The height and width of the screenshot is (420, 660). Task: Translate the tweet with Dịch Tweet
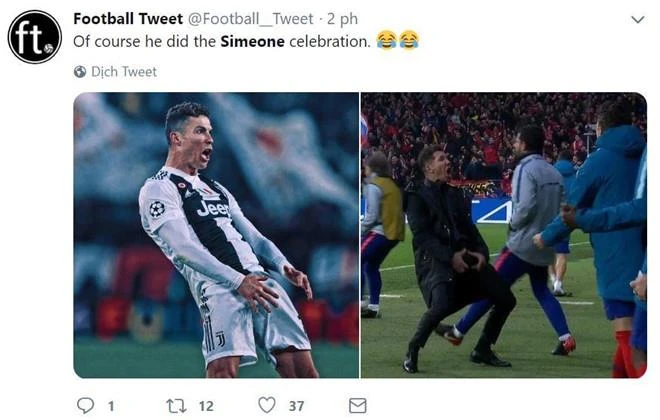click(x=124, y=72)
